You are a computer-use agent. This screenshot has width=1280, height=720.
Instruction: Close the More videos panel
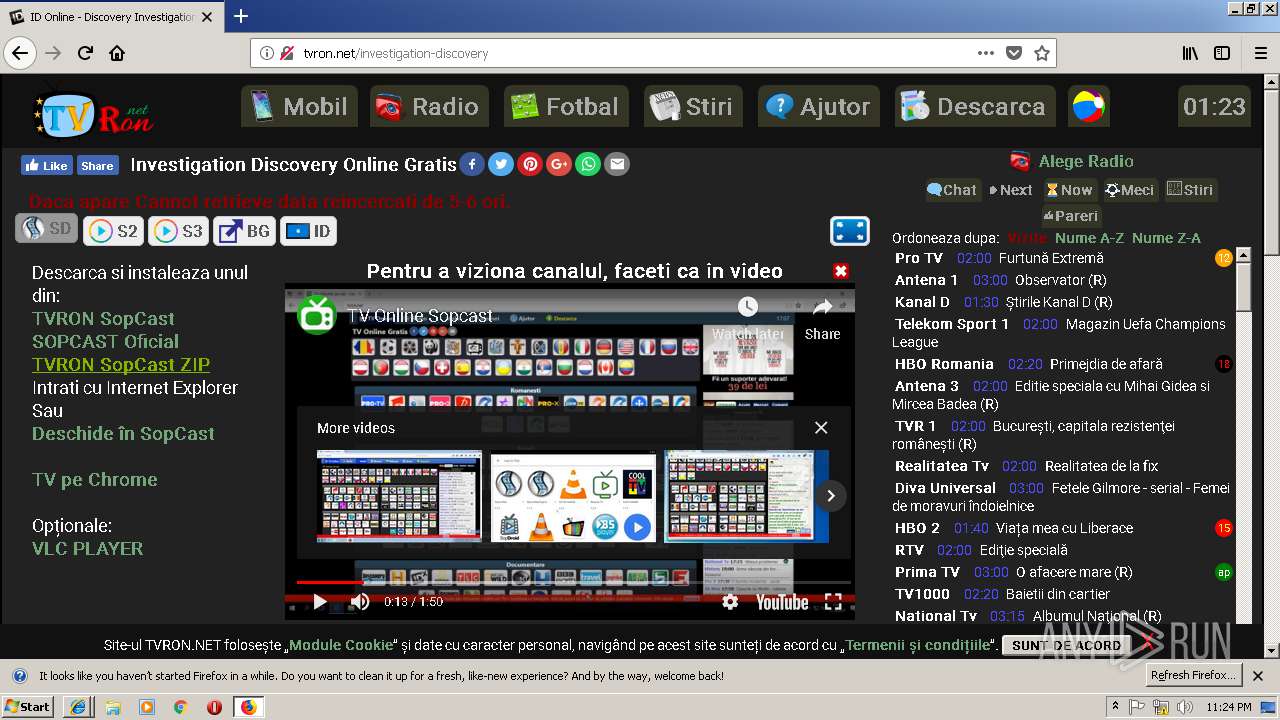coord(821,428)
